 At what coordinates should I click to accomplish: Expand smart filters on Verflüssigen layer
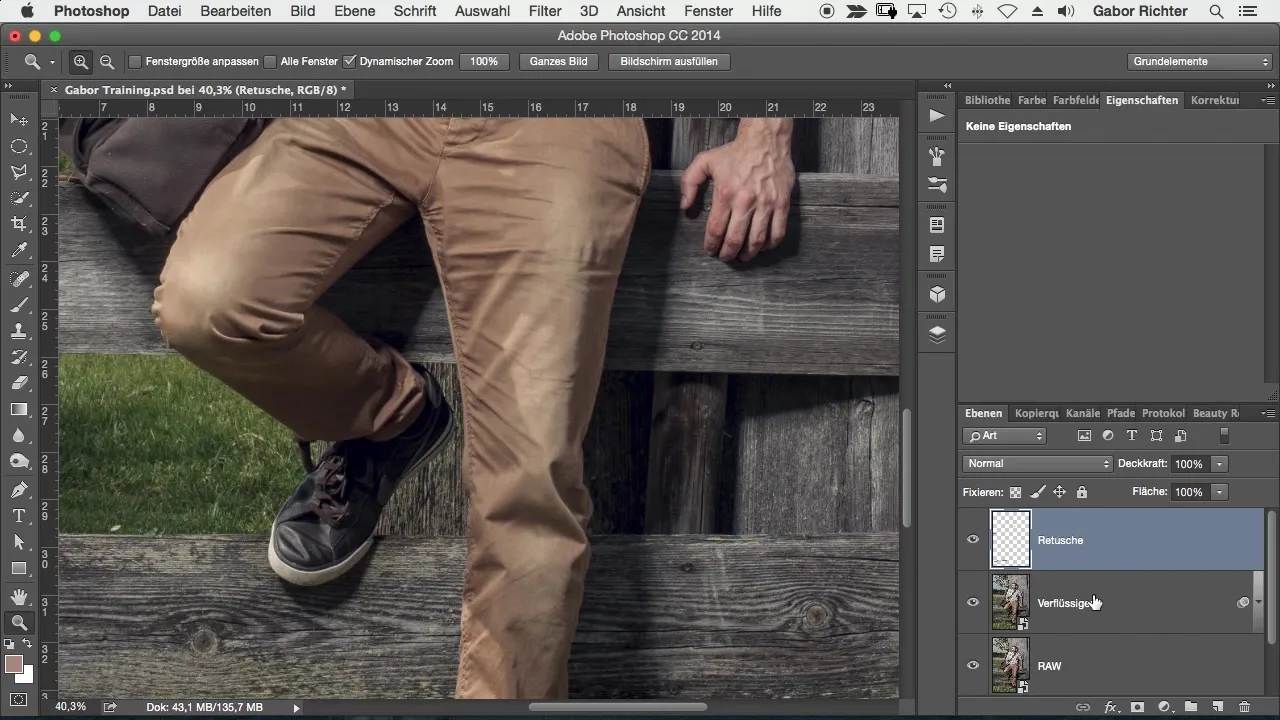(1258, 603)
